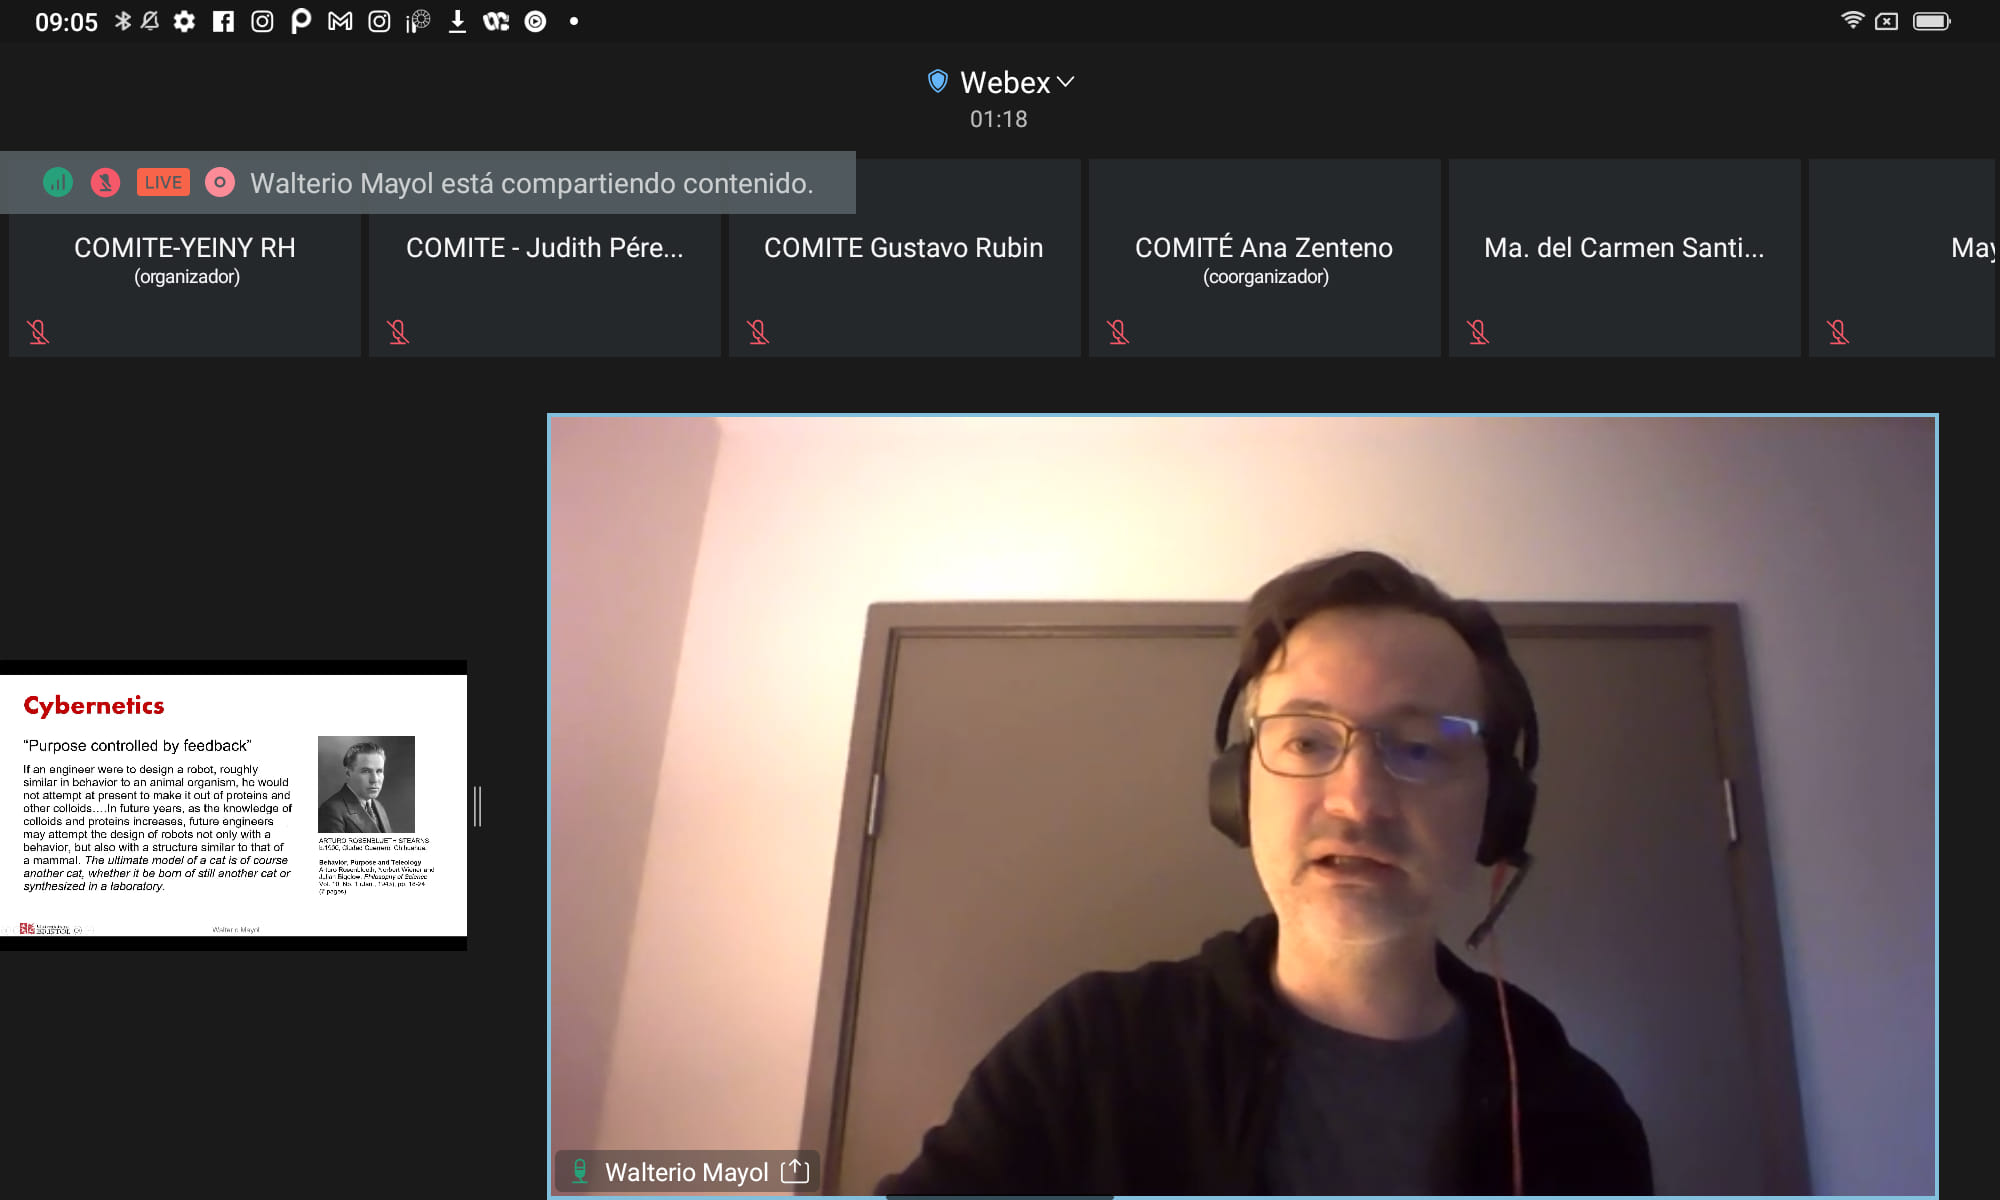
Task: Select the Ma. del Carmen Santi... tile
Action: [1625, 258]
